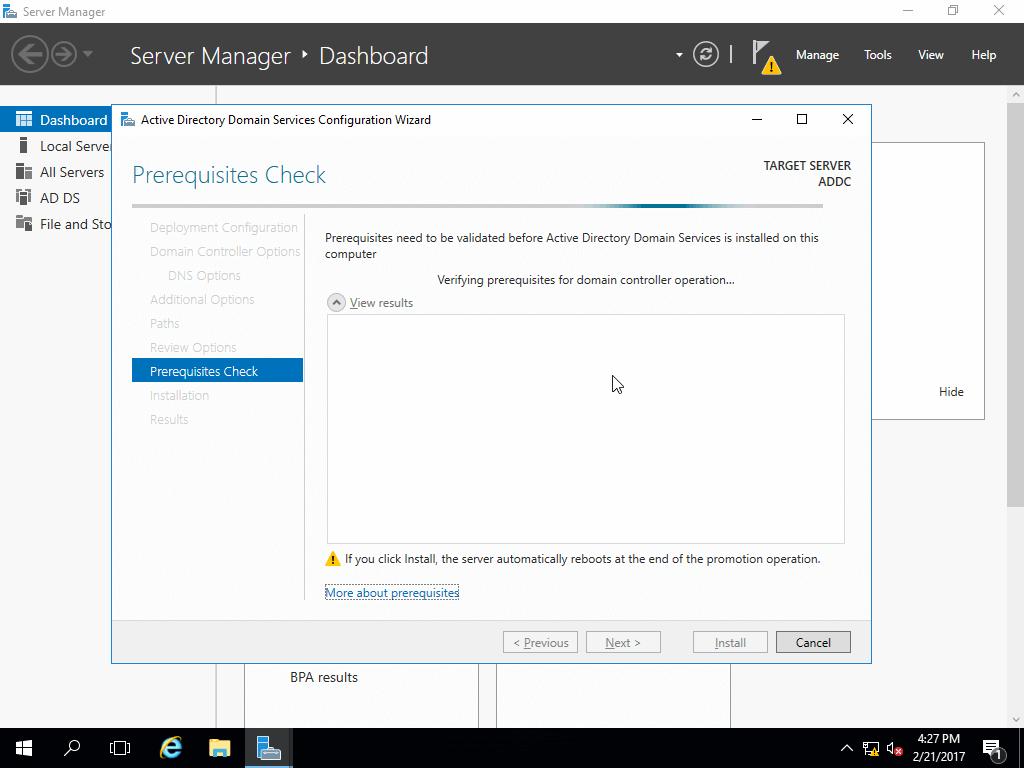The height and width of the screenshot is (768, 1024).
Task: Click the Next button in the wizard
Action: 623,642
